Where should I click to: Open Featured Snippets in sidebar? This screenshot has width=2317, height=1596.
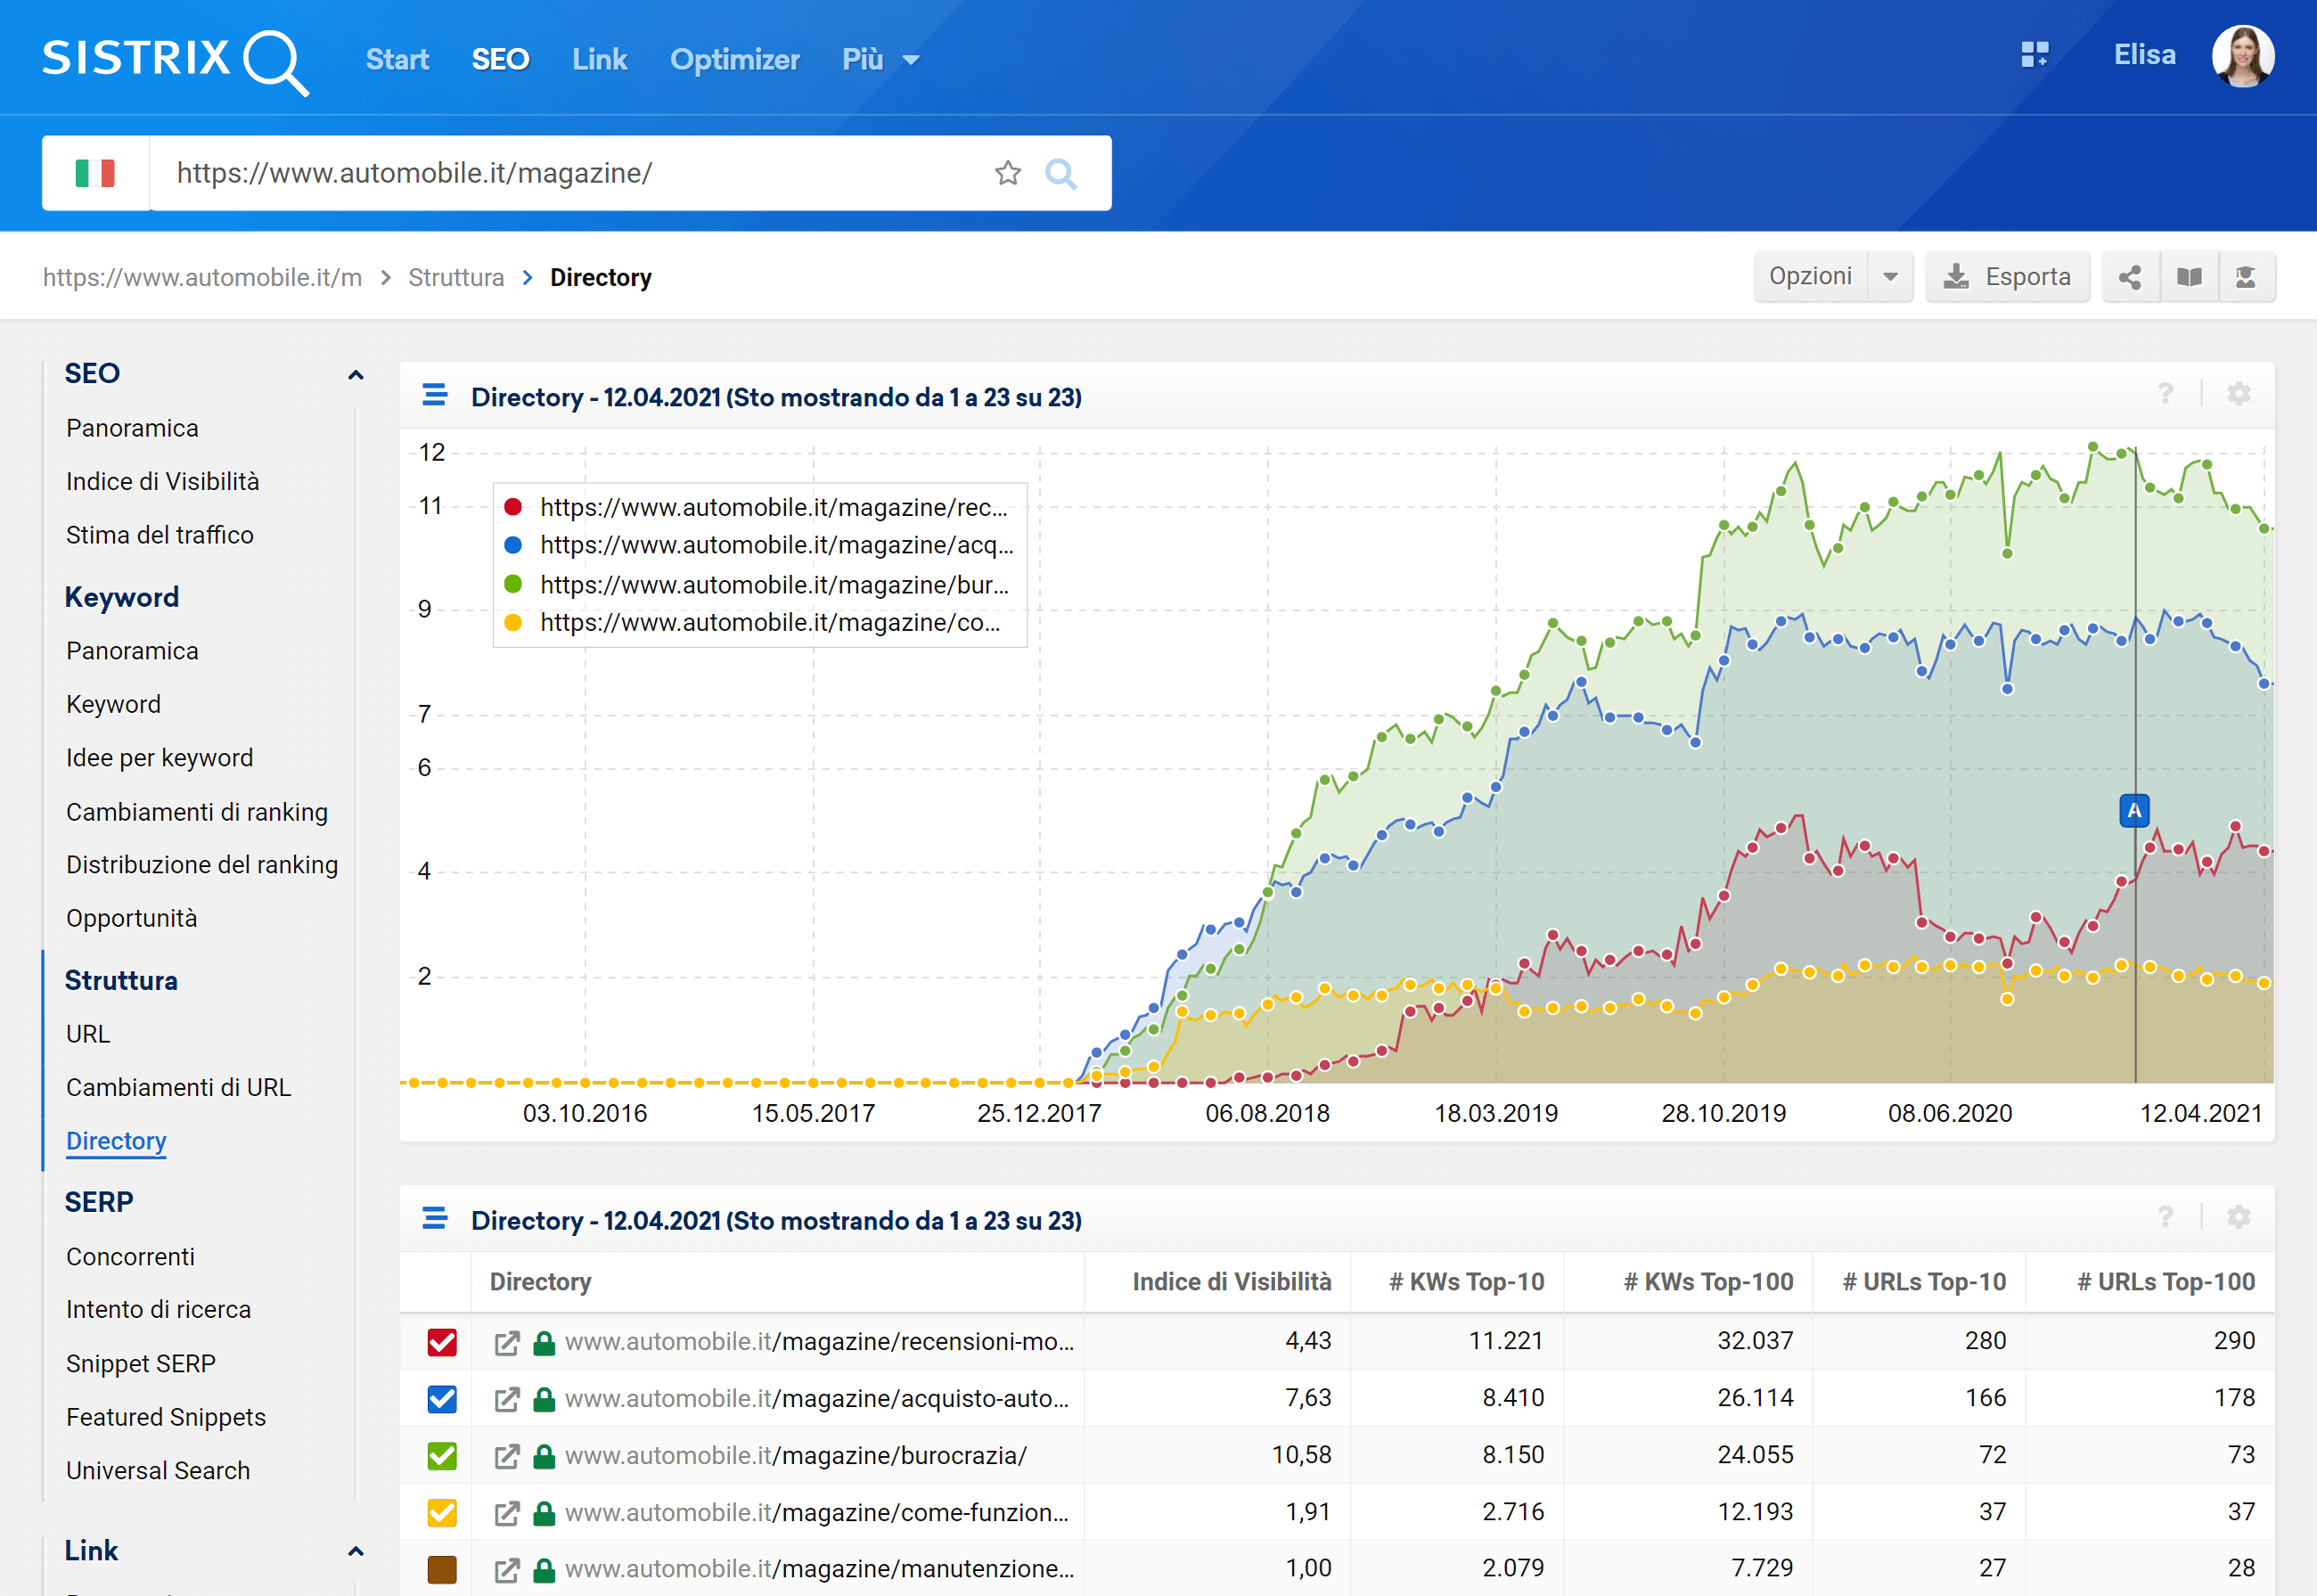166,1417
